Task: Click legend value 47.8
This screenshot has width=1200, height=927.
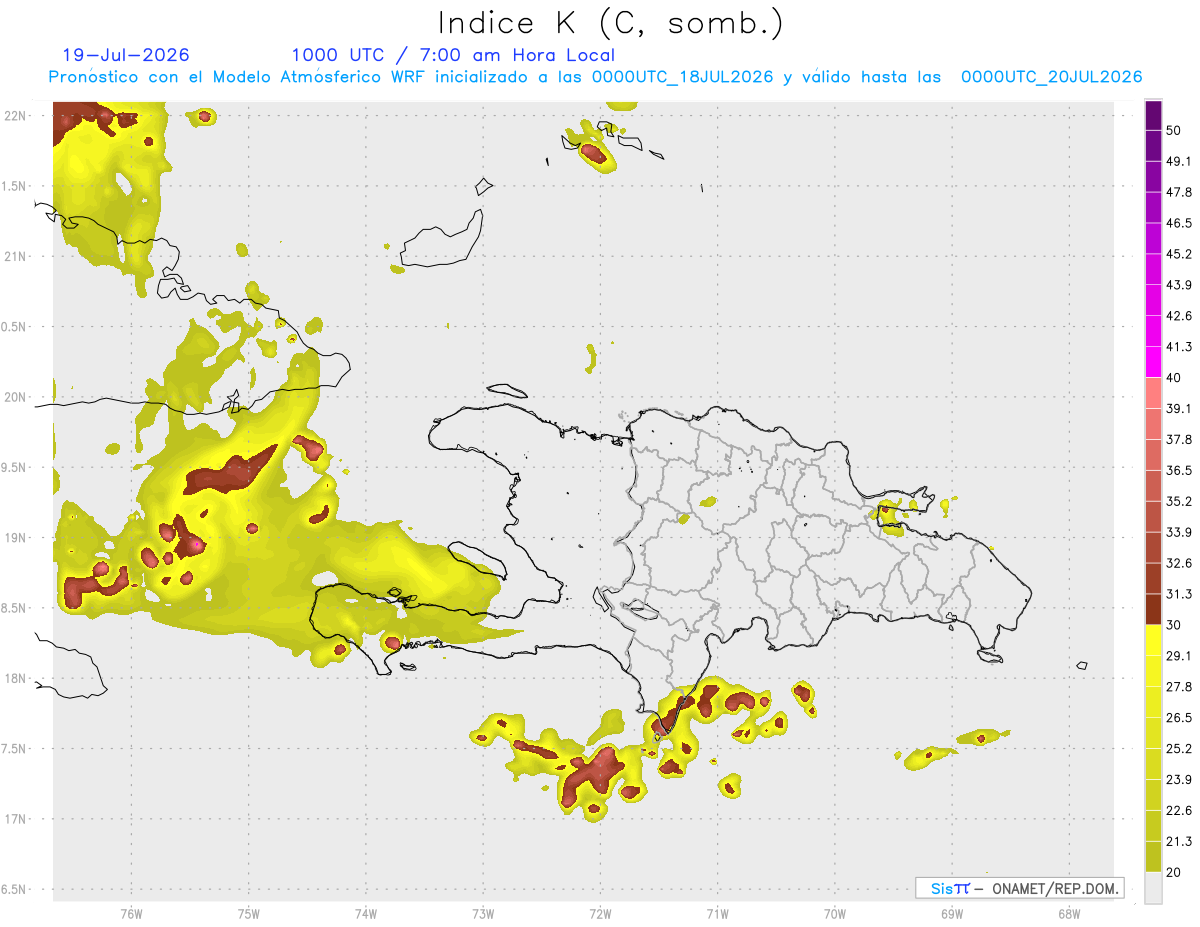Action: click(1179, 193)
